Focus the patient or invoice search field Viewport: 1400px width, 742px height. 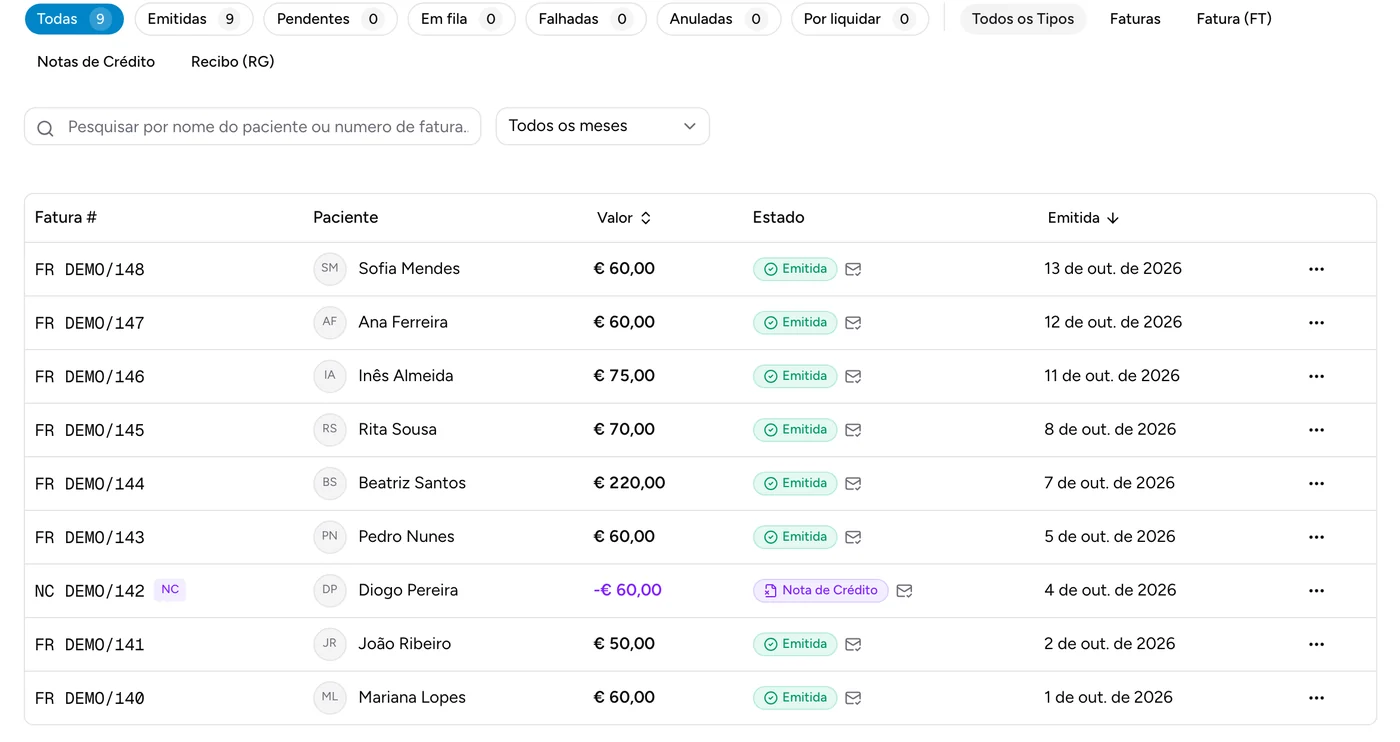click(x=252, y=127)
